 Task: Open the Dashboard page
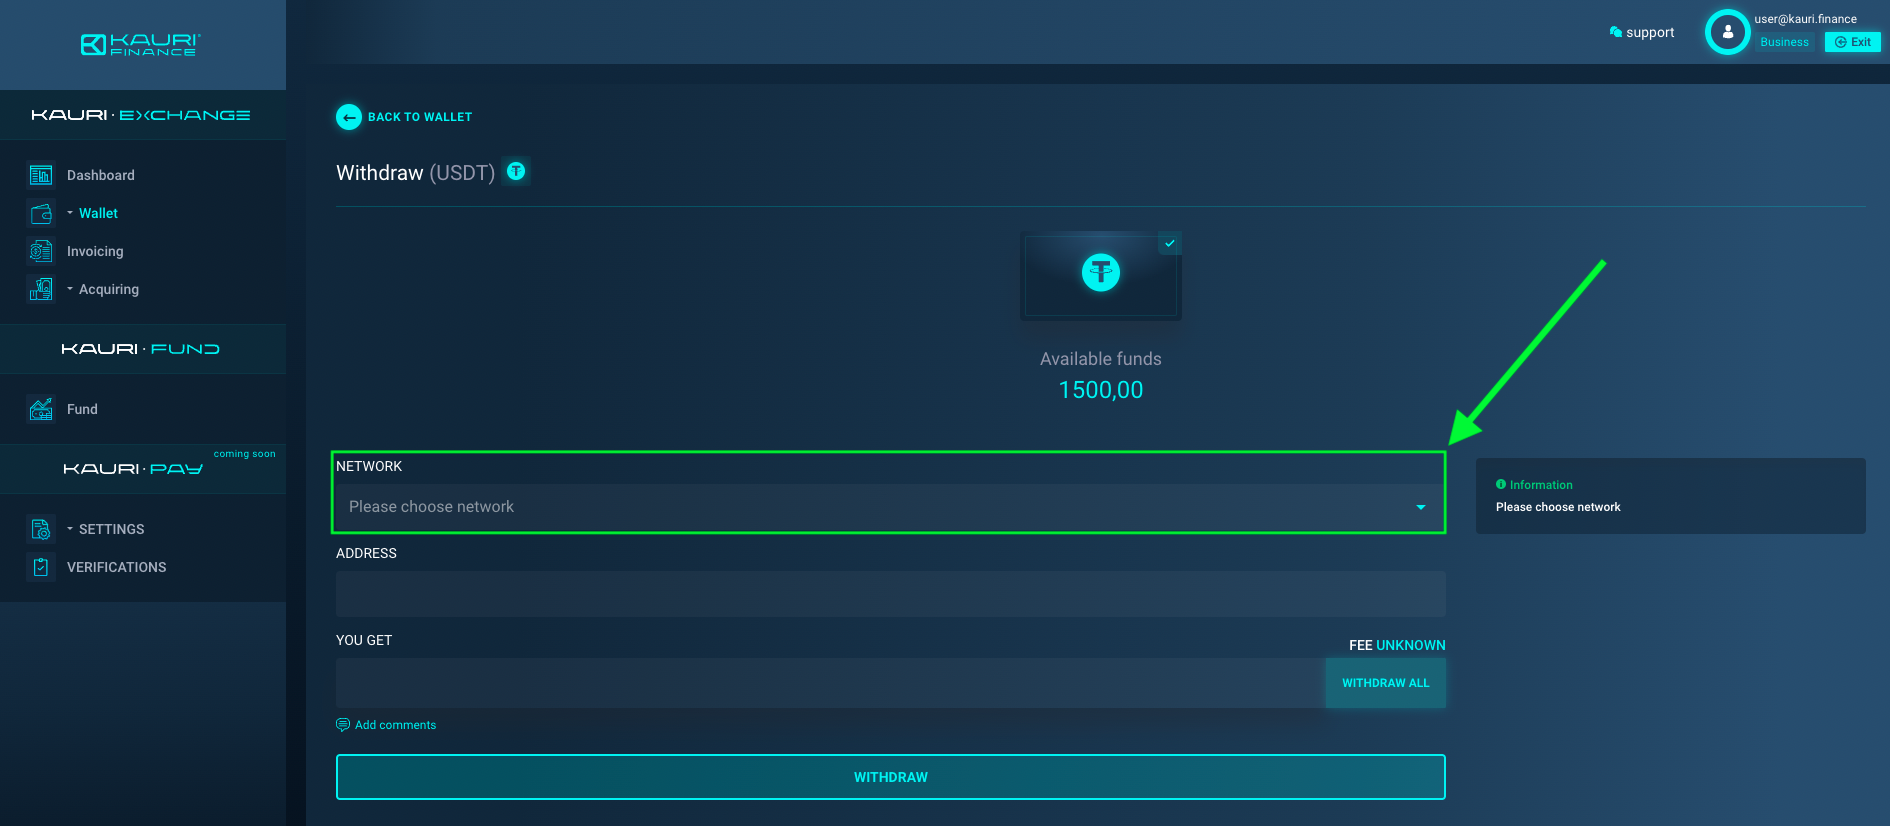100,175
